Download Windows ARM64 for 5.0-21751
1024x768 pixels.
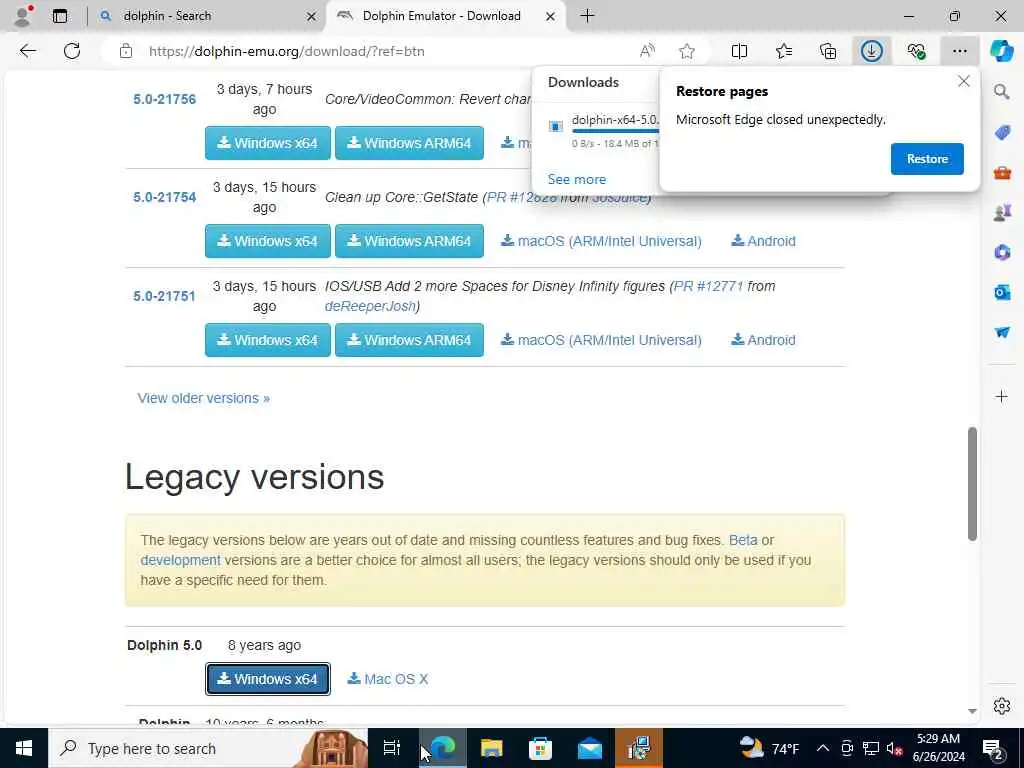tap(409, 340)
